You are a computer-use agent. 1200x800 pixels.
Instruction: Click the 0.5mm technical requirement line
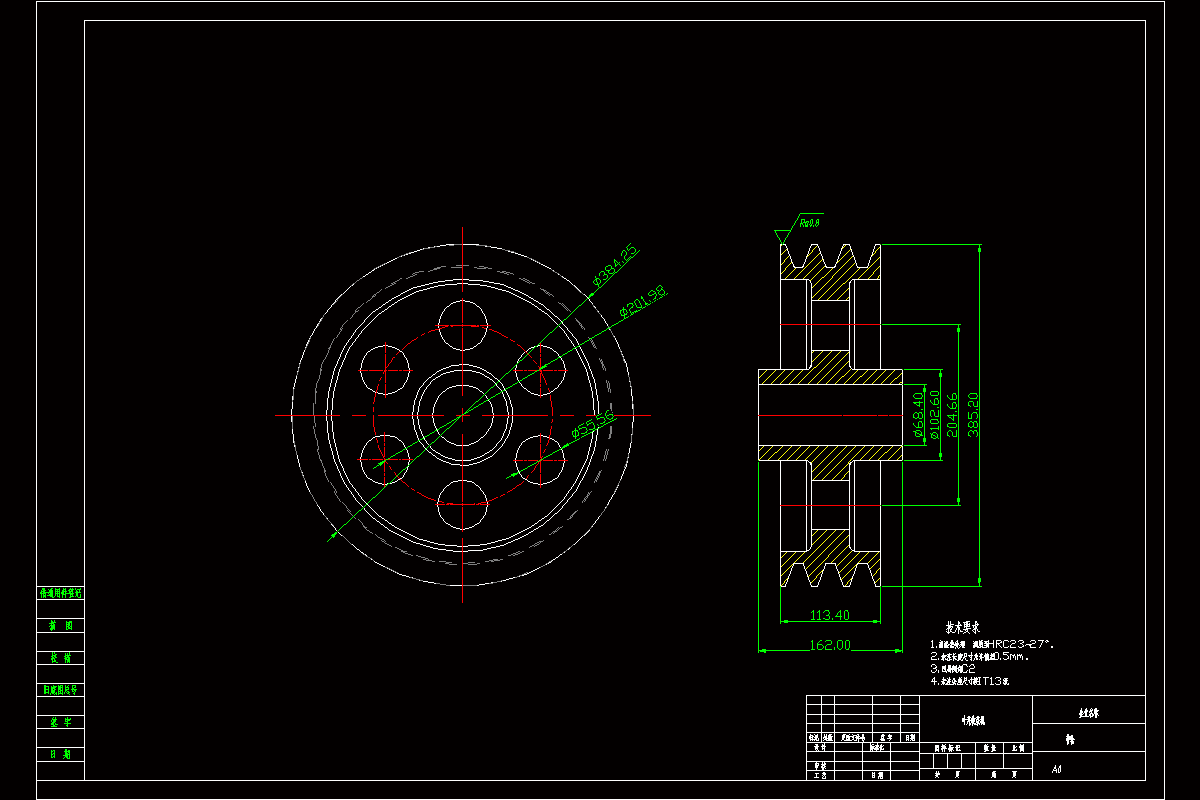tap(980, 657)
